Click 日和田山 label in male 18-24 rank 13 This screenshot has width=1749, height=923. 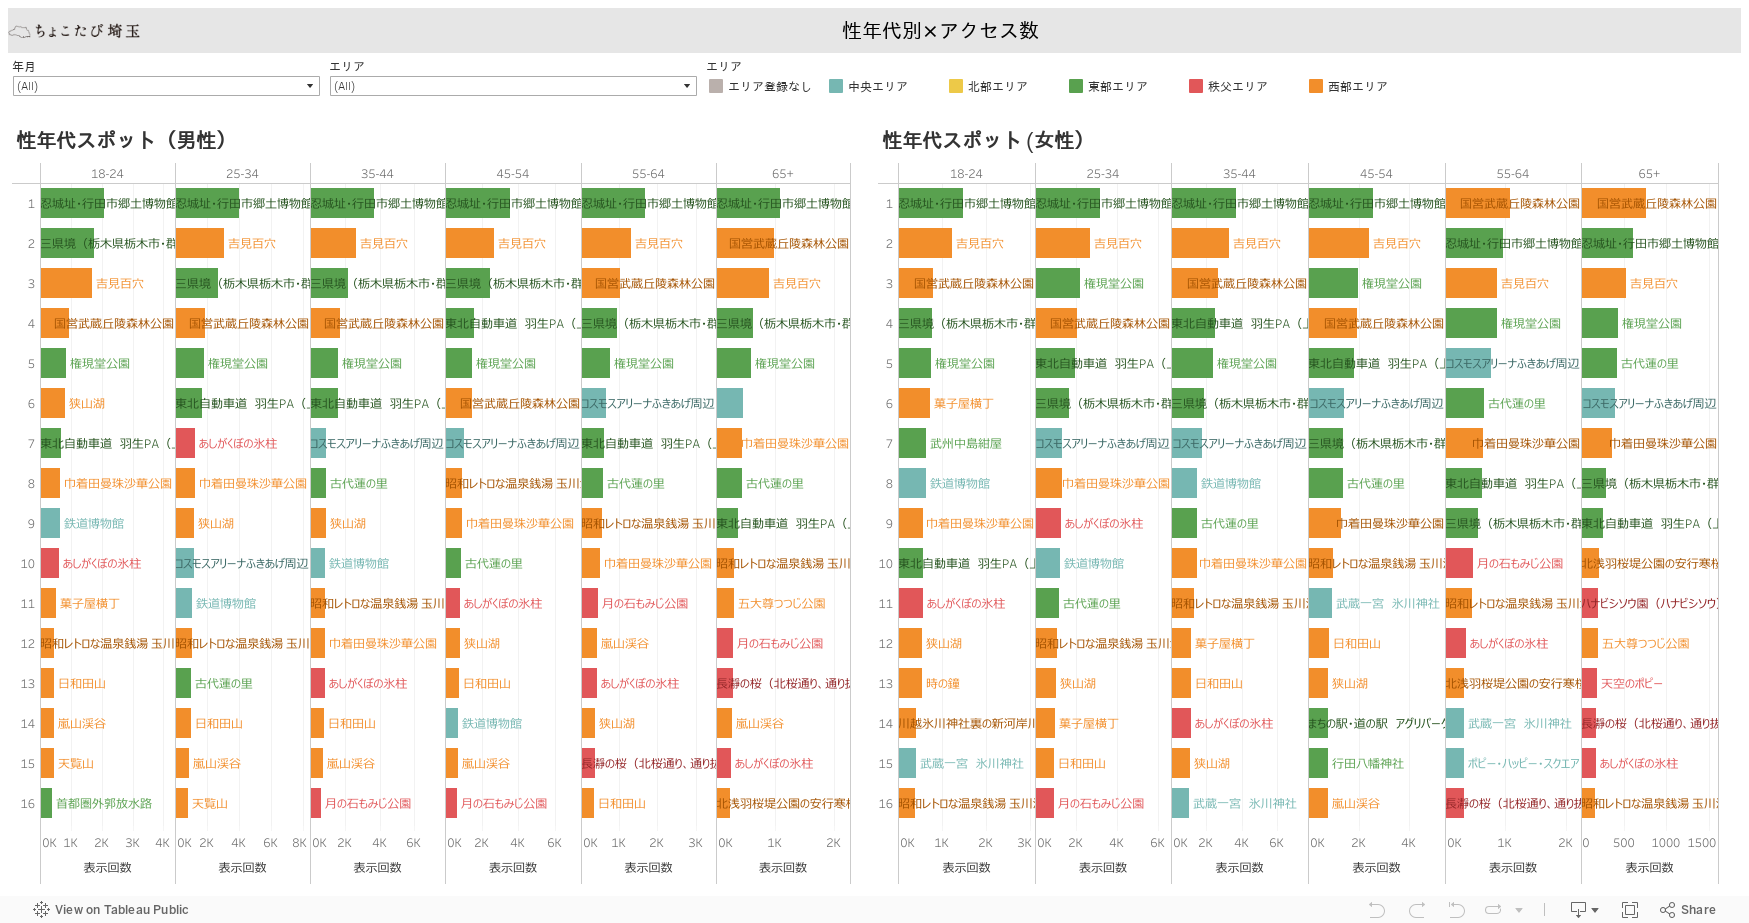[x=82, y=683]
